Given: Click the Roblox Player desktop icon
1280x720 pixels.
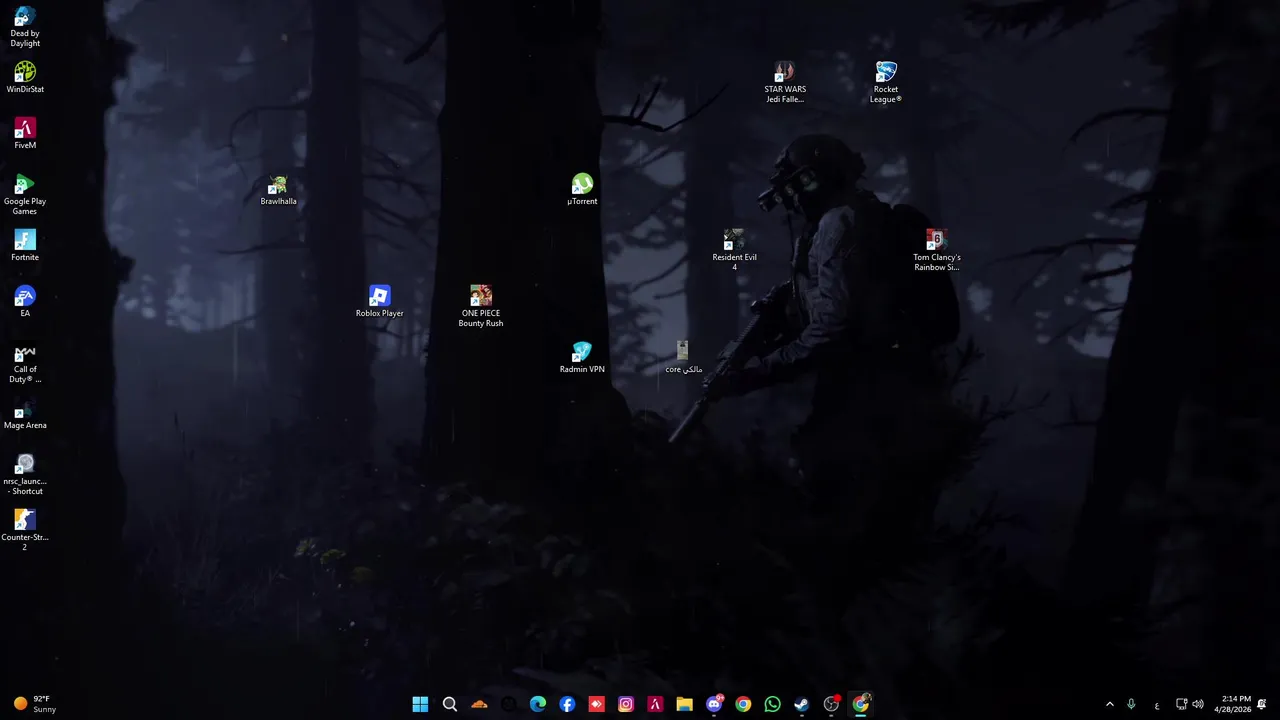Looking at the screenshot, I should (x=379, y=302).
